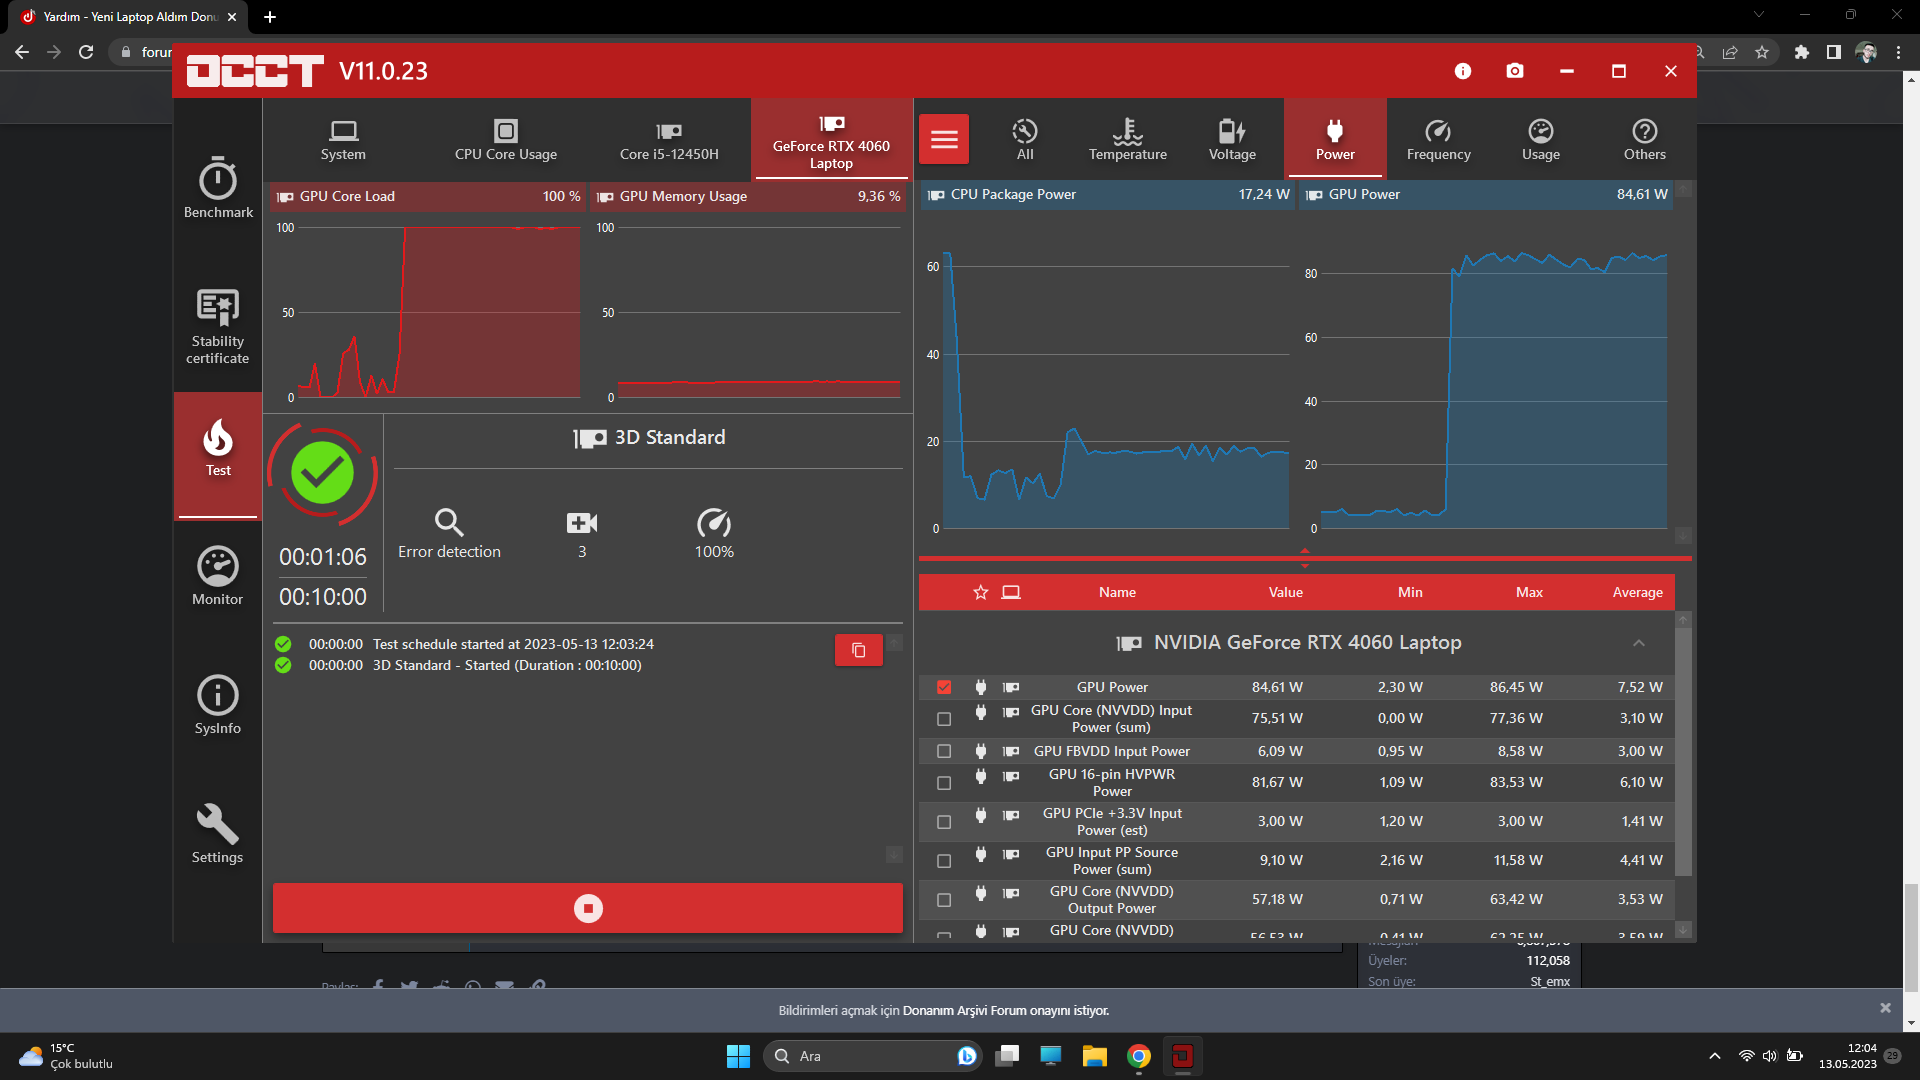Dismiss the browser notification bar
The height and width of the screenshot is (1080, 1920).
coord(1885,1008)
